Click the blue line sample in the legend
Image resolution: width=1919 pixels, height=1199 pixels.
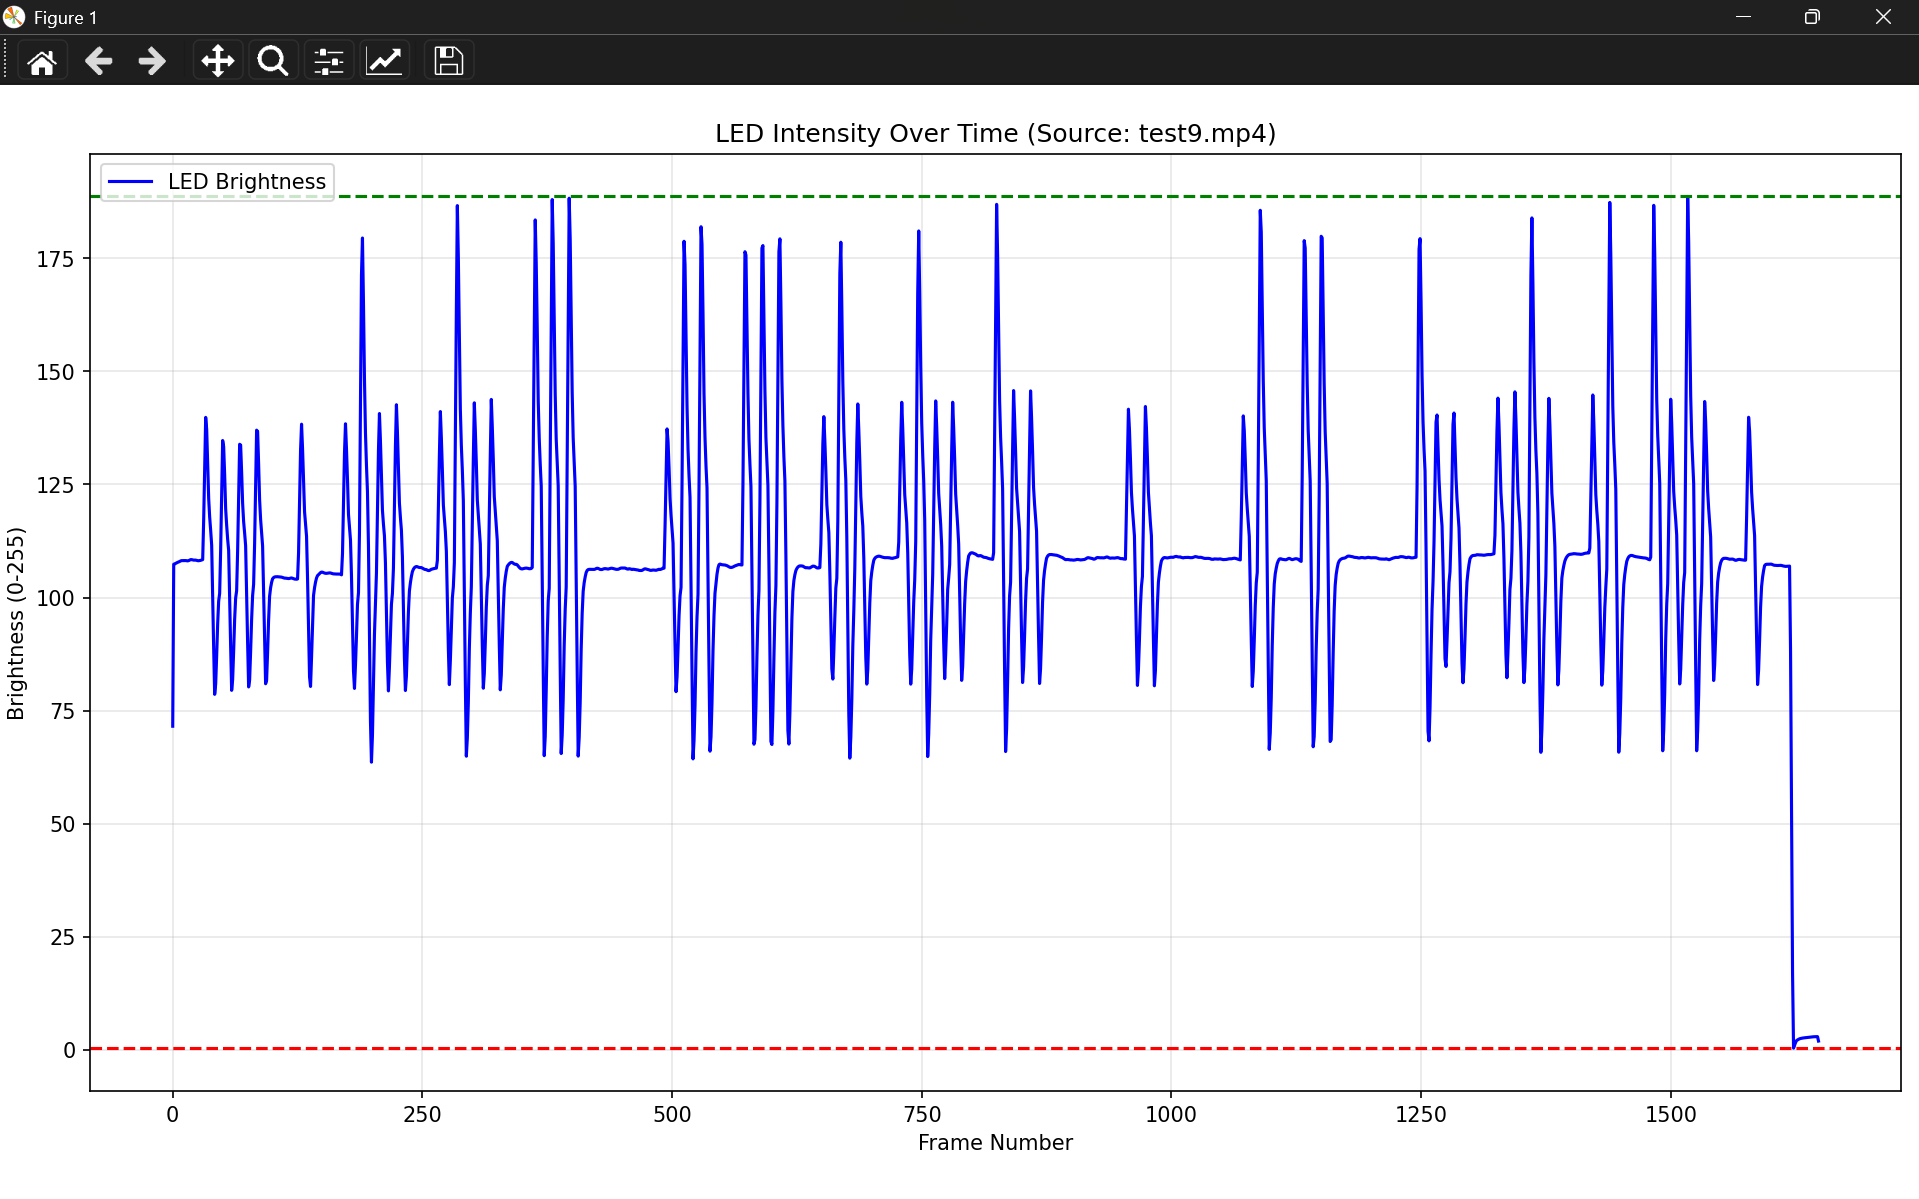[130, 182]
